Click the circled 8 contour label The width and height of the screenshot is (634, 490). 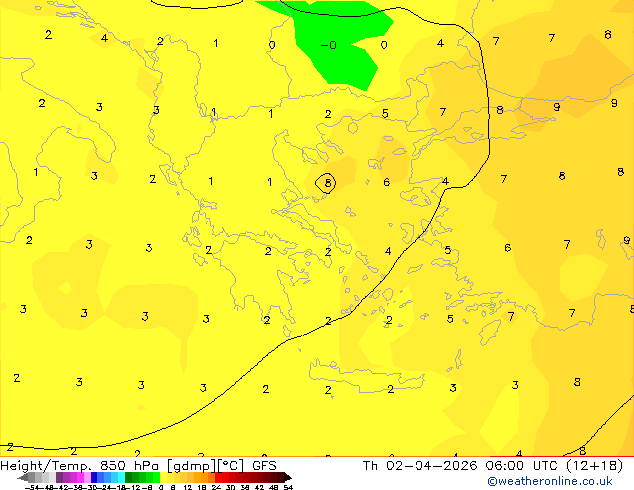pyautogui.click(x=327, y=183)
